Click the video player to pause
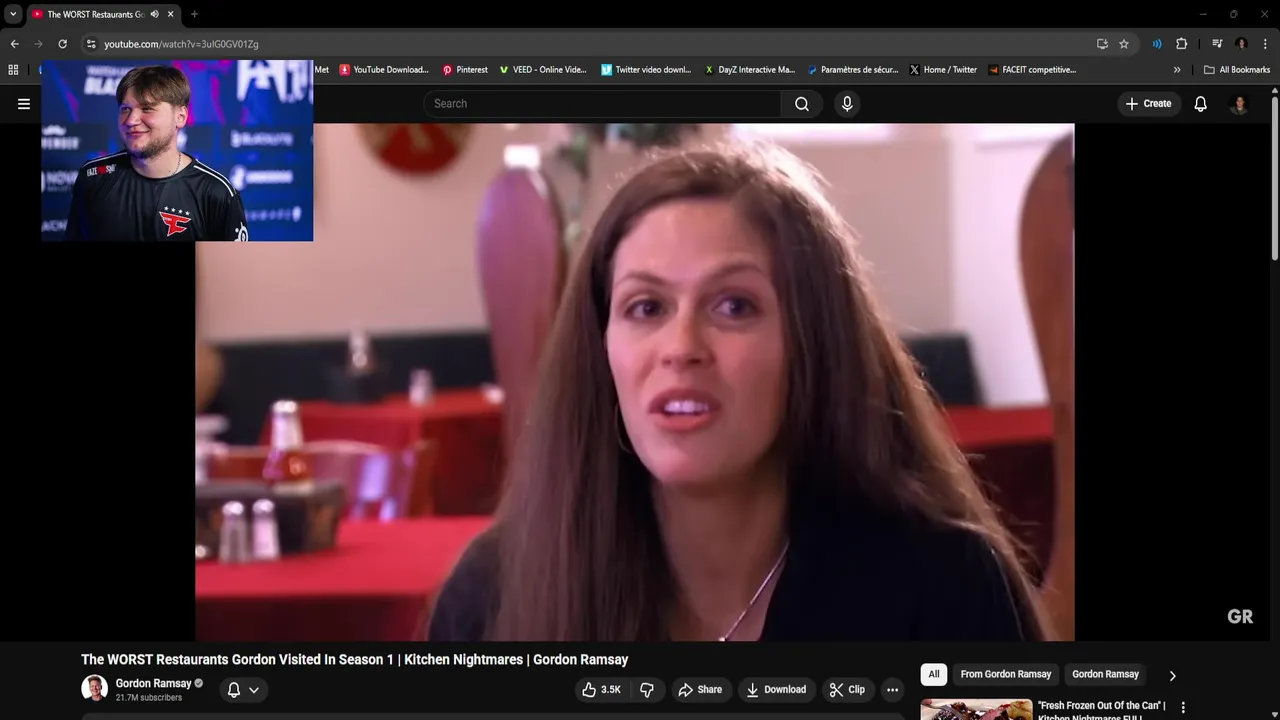Screen dimensions: 1280x720 click(x=635, y=382)
